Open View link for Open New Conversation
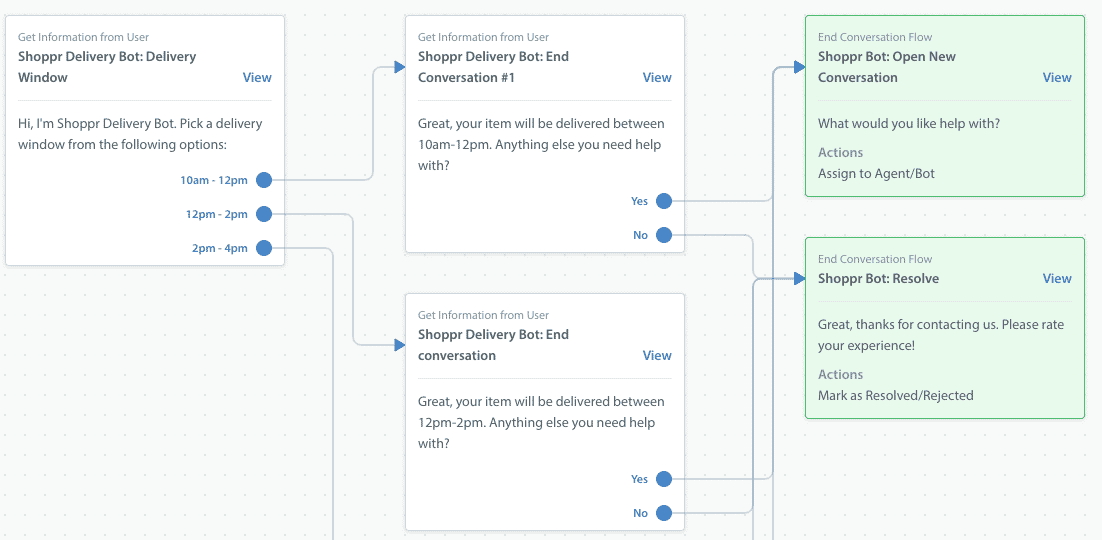1102x540 pixels. (x=1057, y=77)
